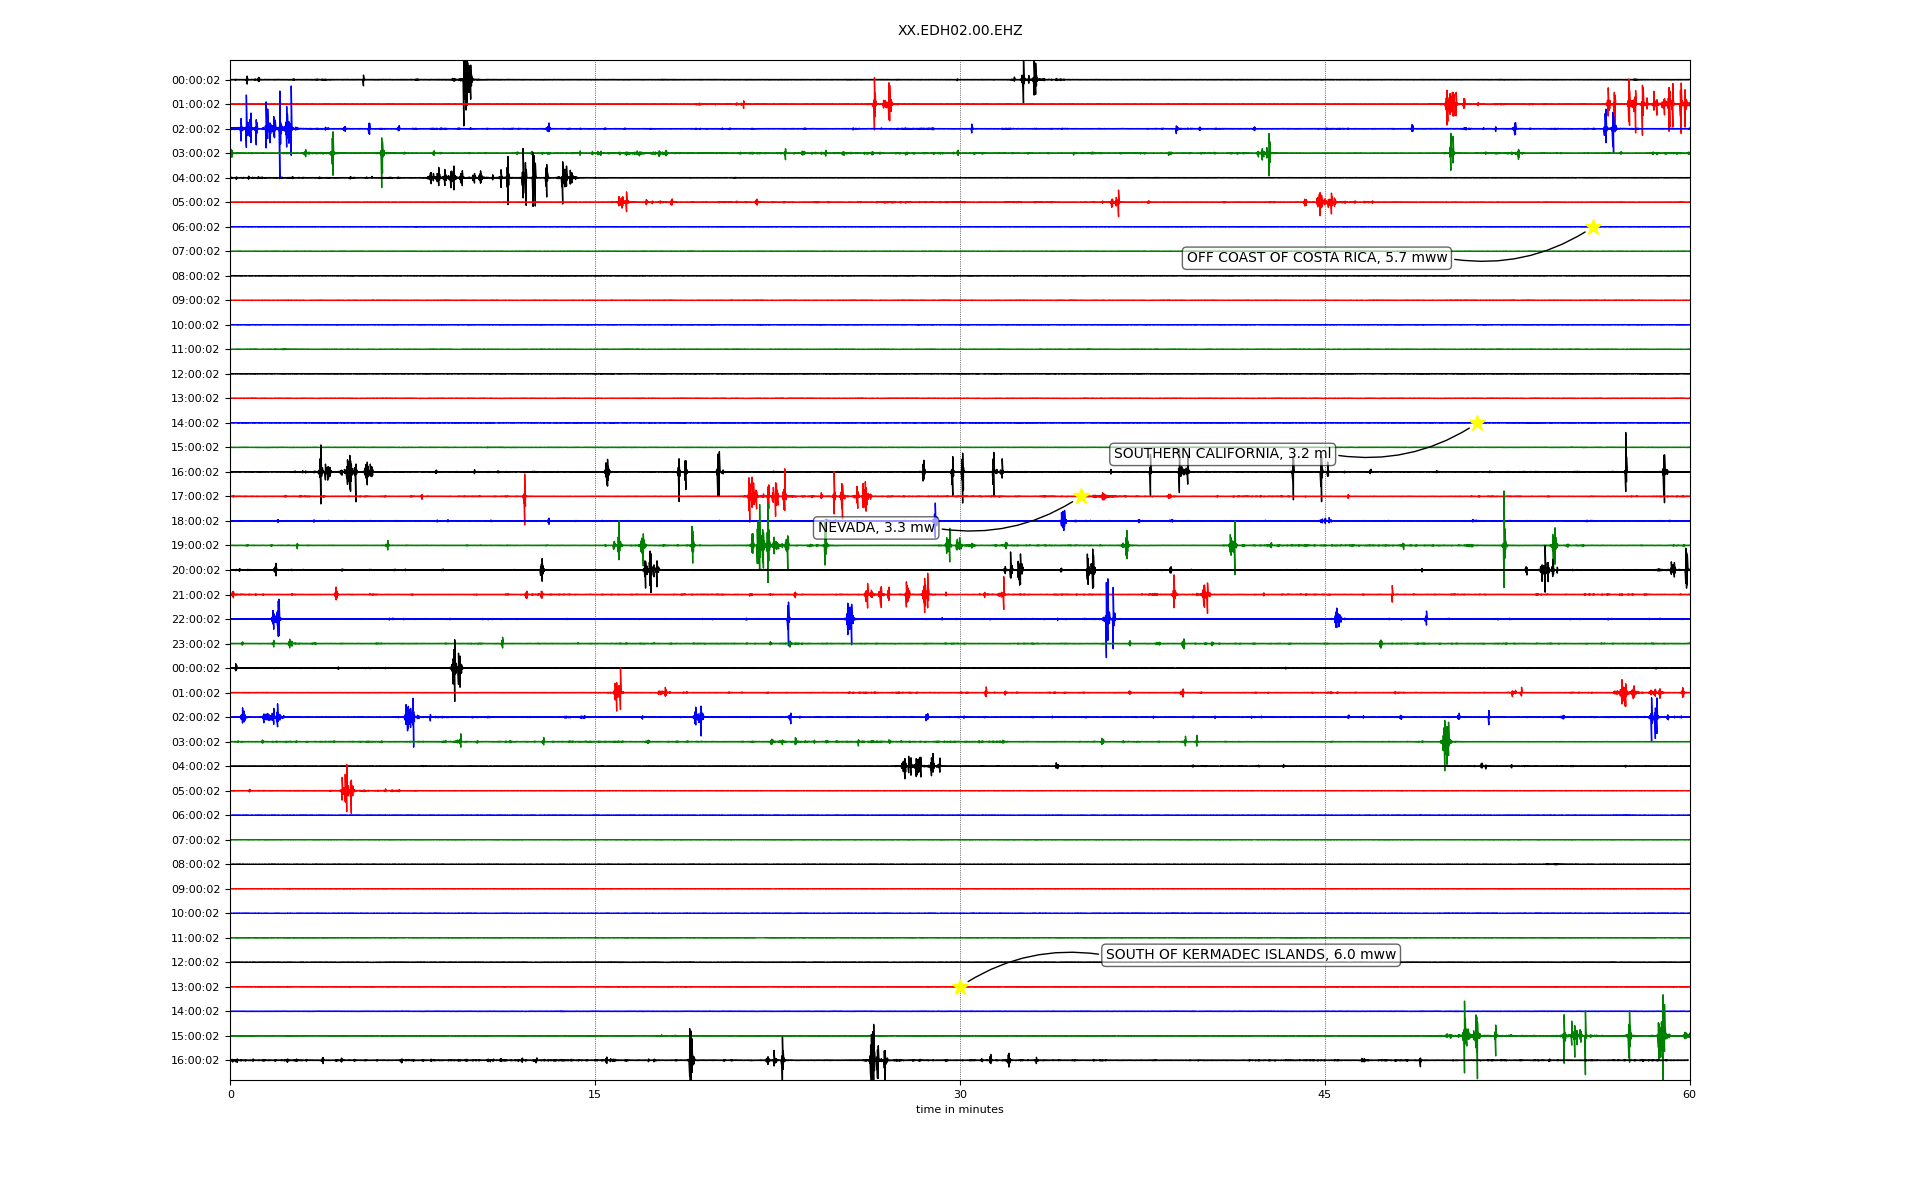Click the Nevada earthquake star marker
This screenshot has height=1200, width=1920.
pyautogui.click(x=1080, y=496)
